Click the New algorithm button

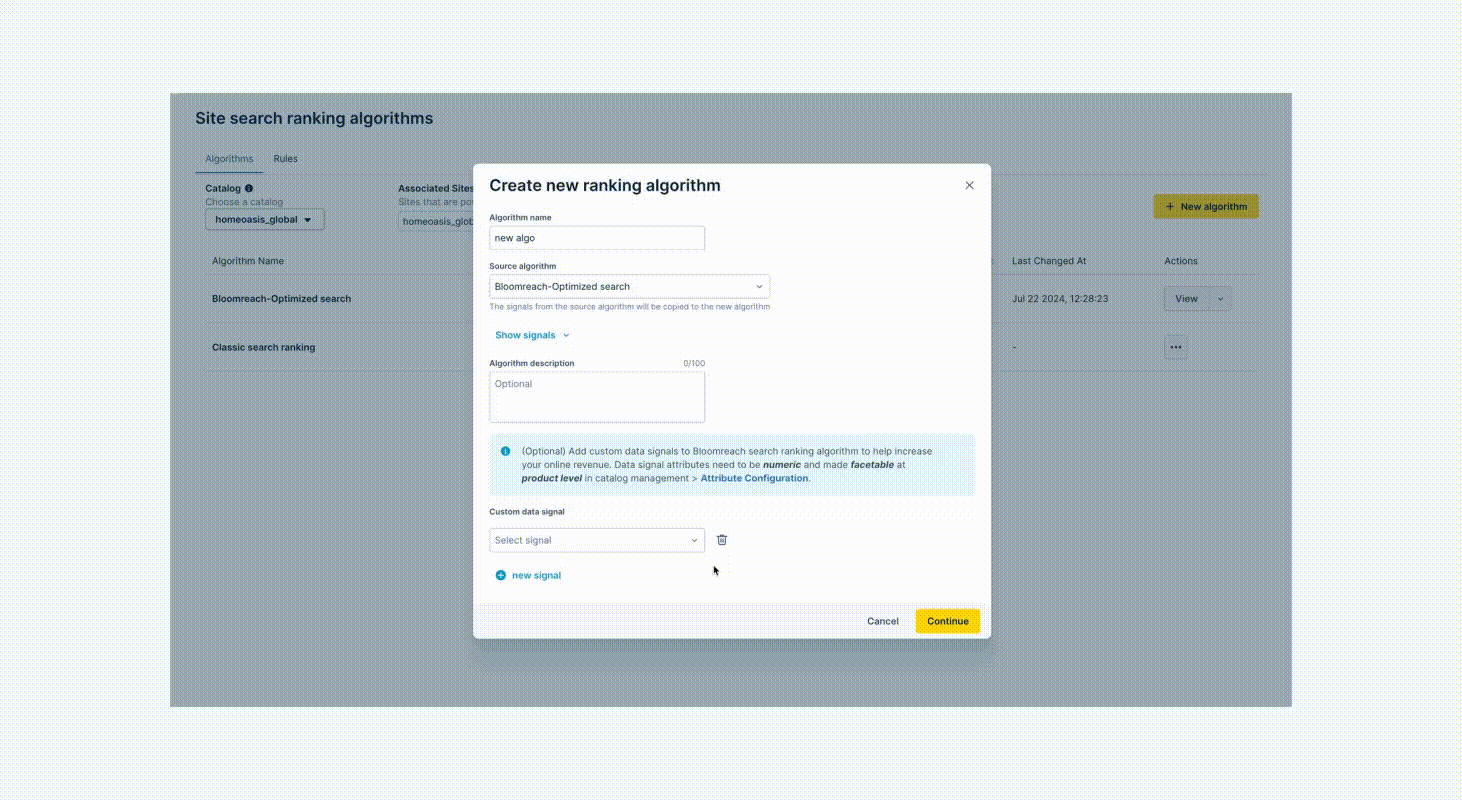tap(1206, 207)
